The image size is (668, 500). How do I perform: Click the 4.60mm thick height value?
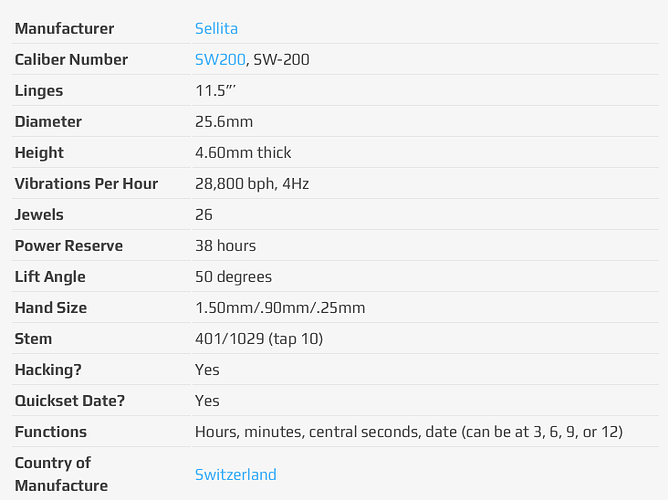click(x=243, y=152)
